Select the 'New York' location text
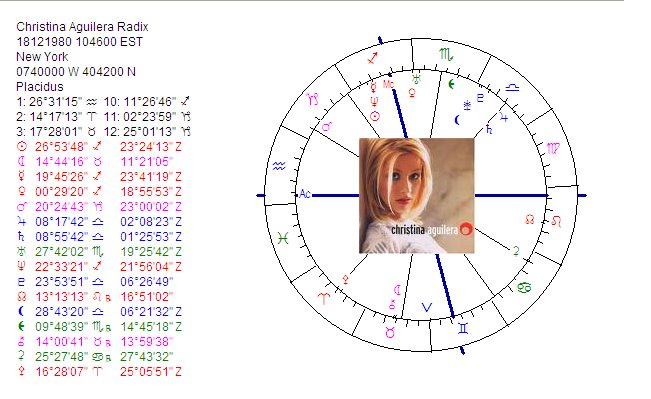The height and width of the screenshot is (399, 651). 42,56
